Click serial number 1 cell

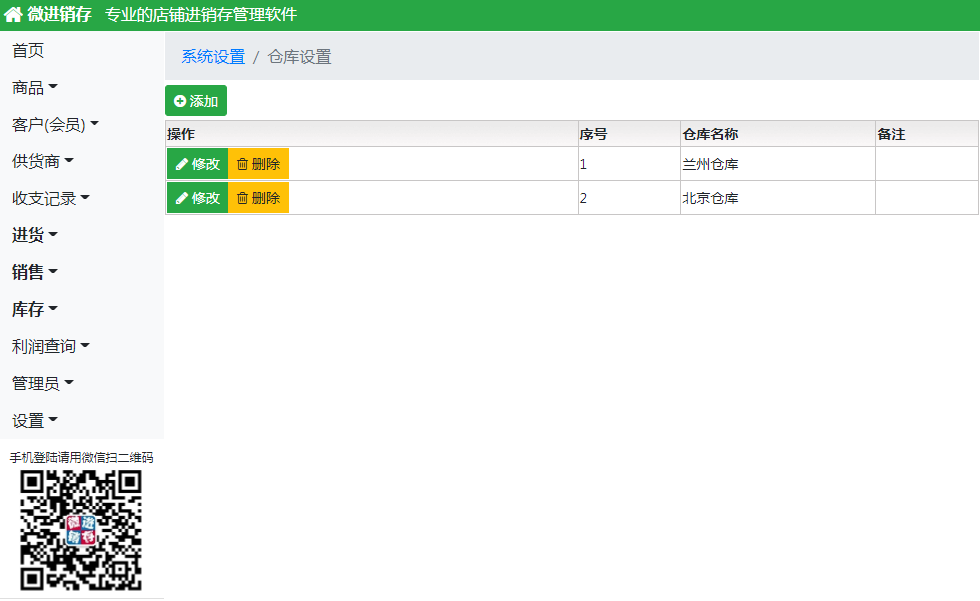pyautogui.click(x=629, y=164)
